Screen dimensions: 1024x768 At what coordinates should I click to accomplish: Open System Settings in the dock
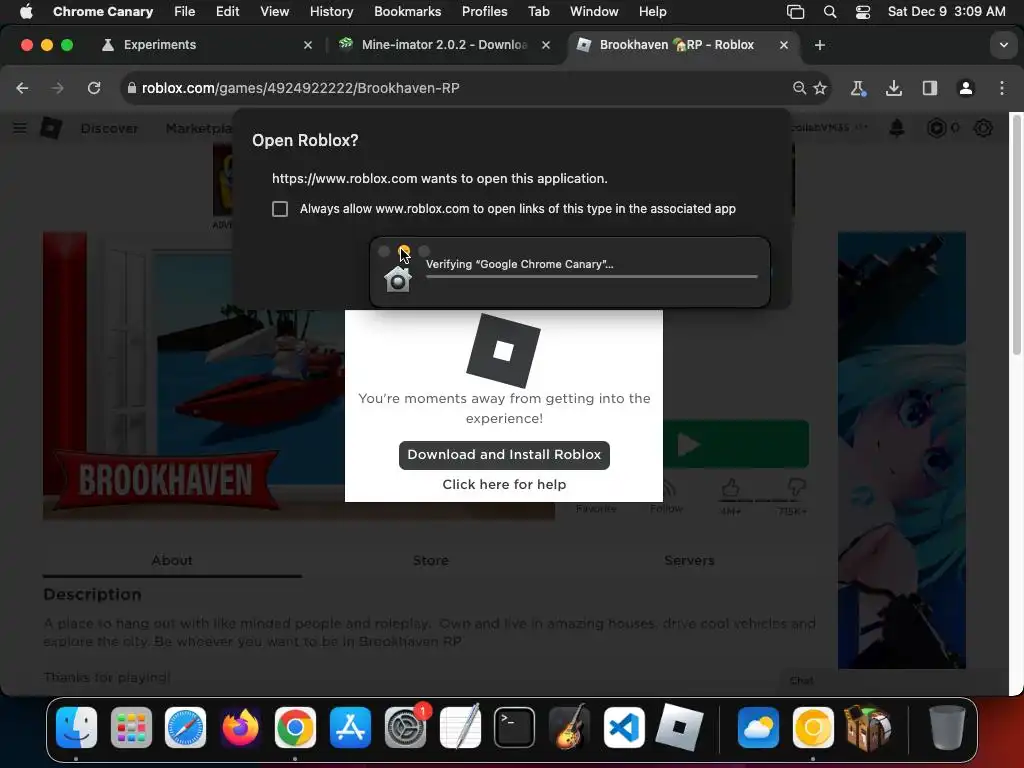tap(405, 727)
